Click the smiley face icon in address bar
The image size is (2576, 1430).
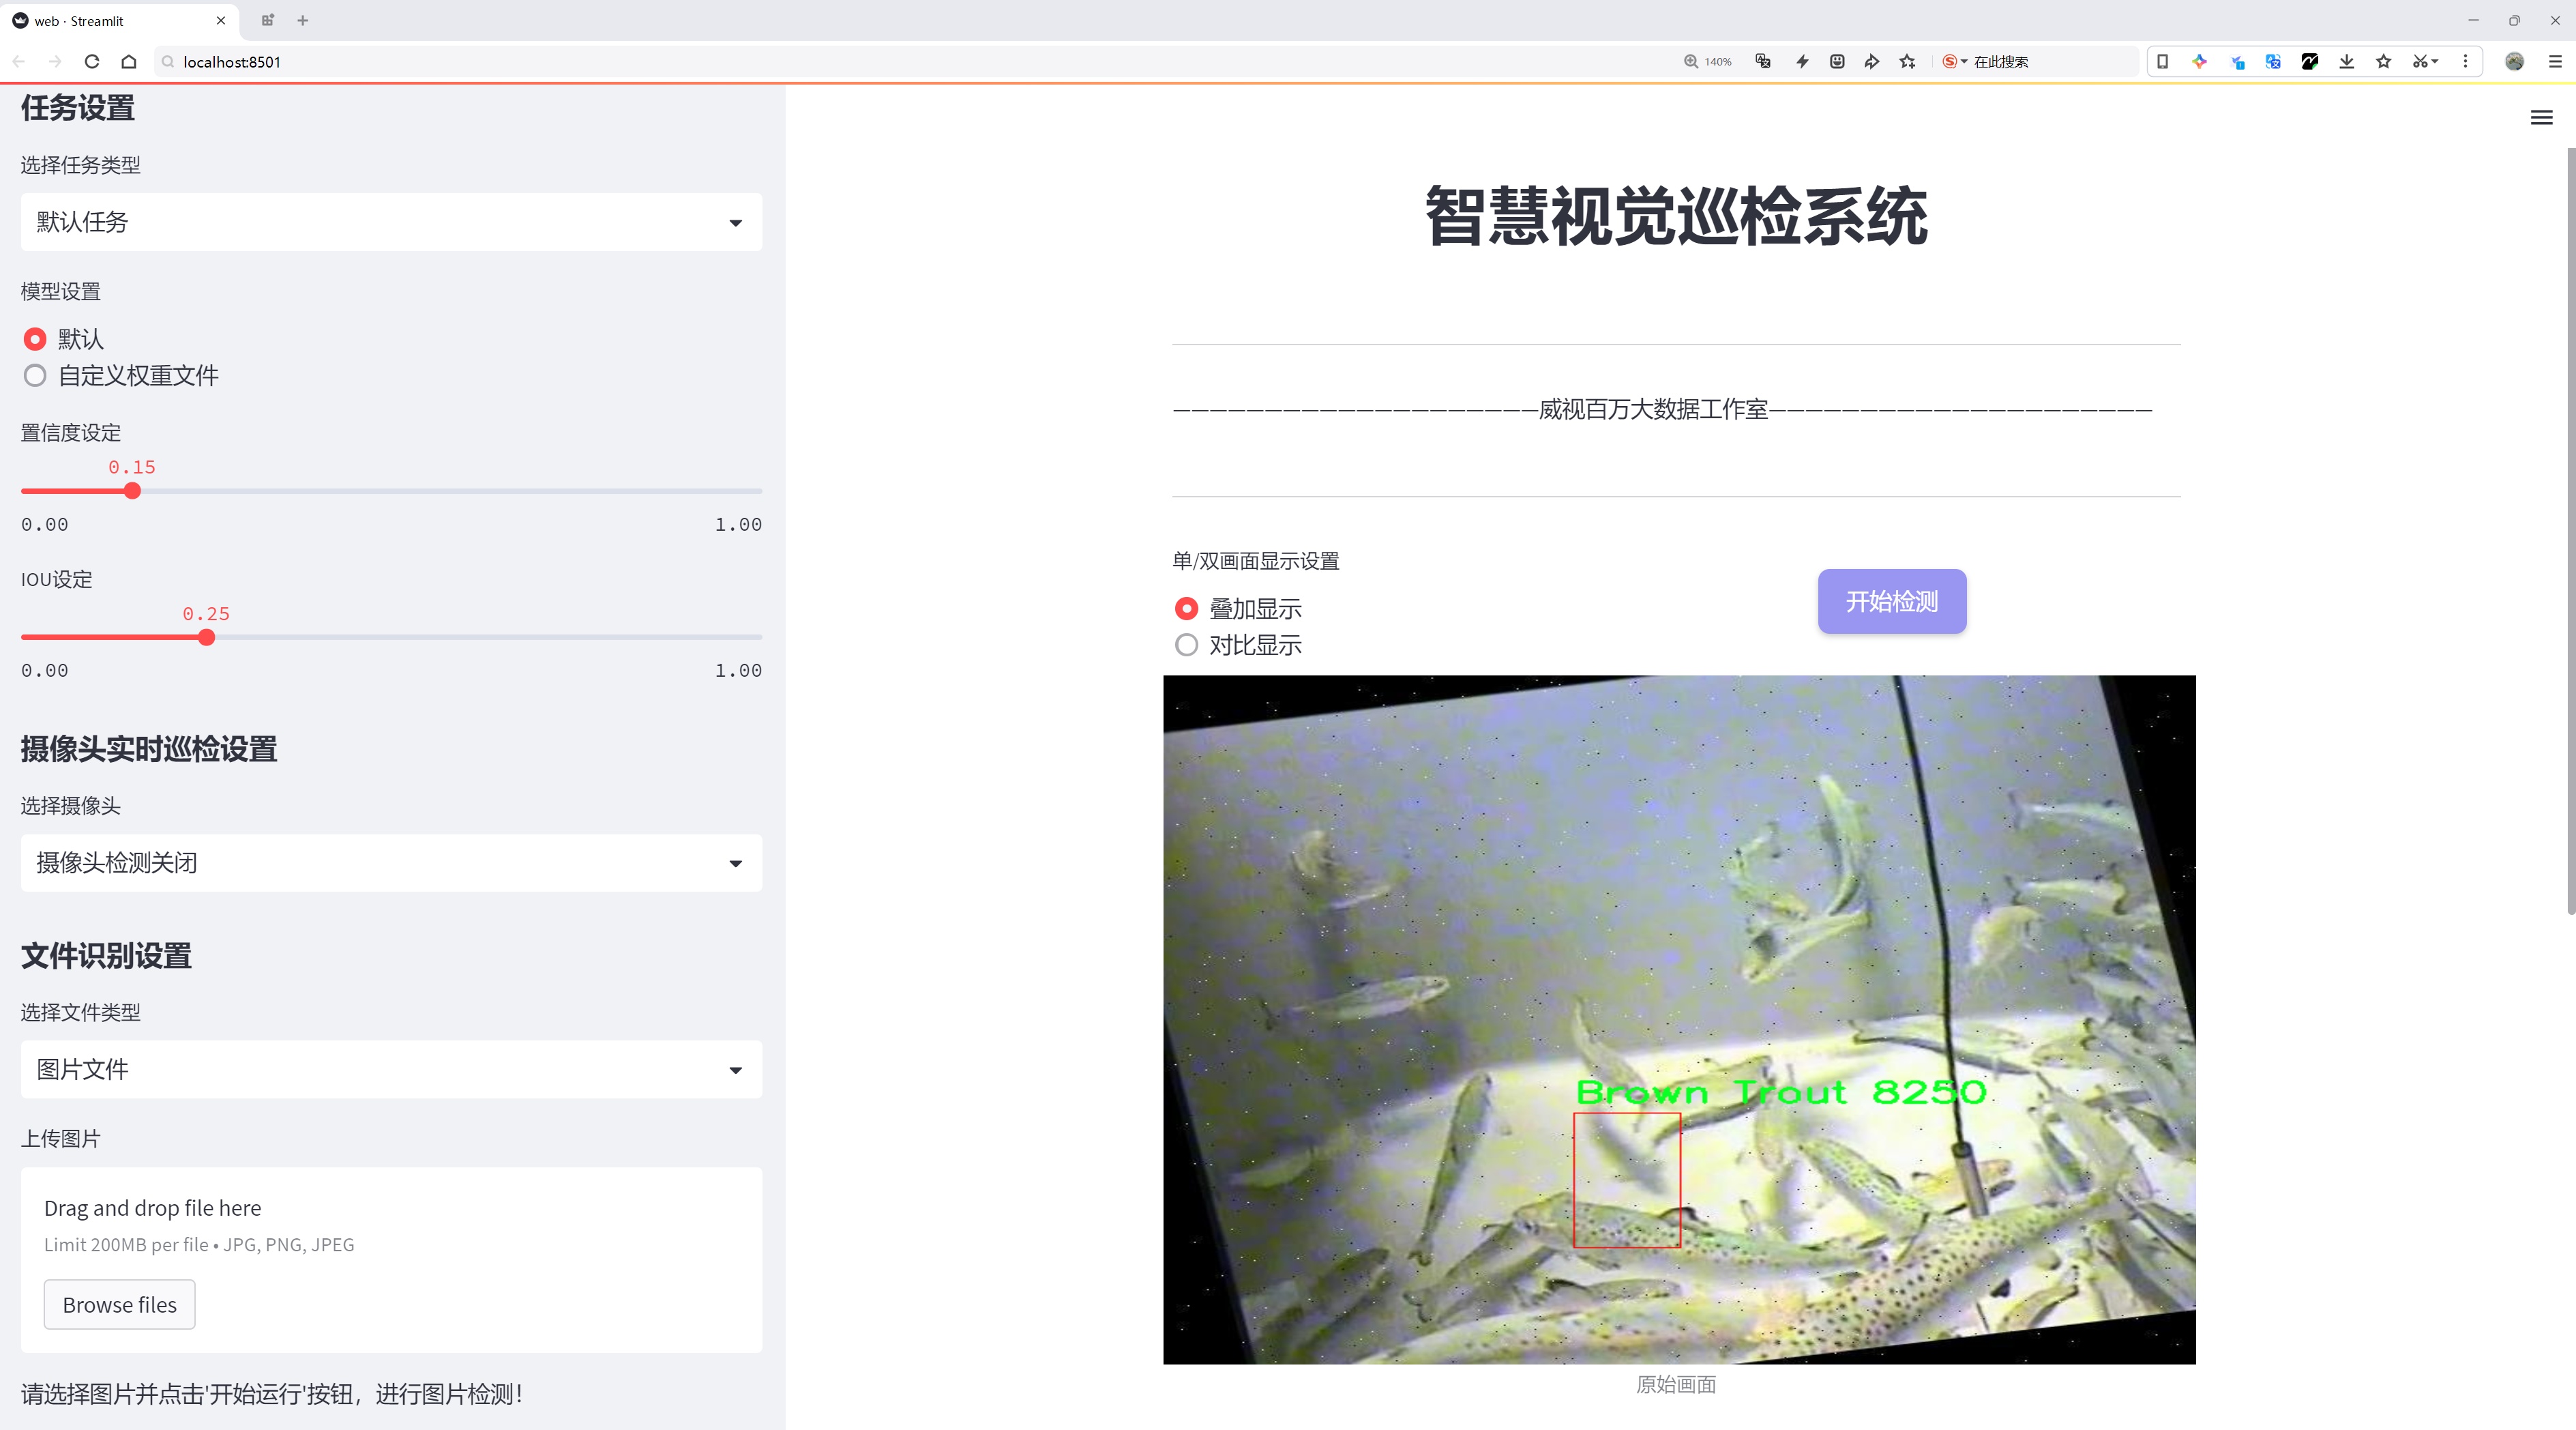[1837, 61]
